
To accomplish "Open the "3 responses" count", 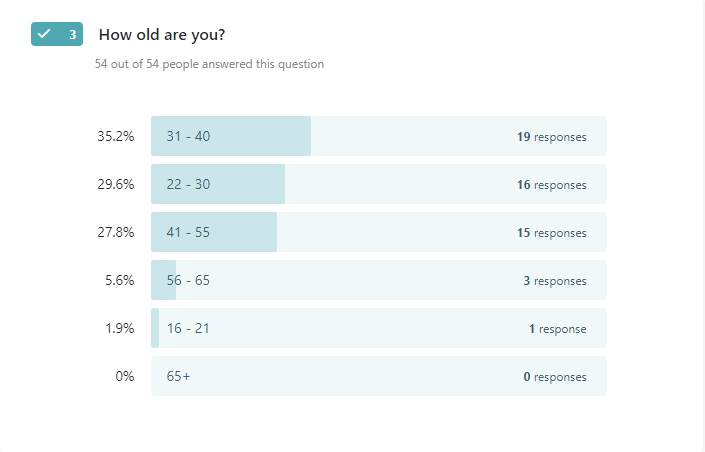I will (554, 281).
